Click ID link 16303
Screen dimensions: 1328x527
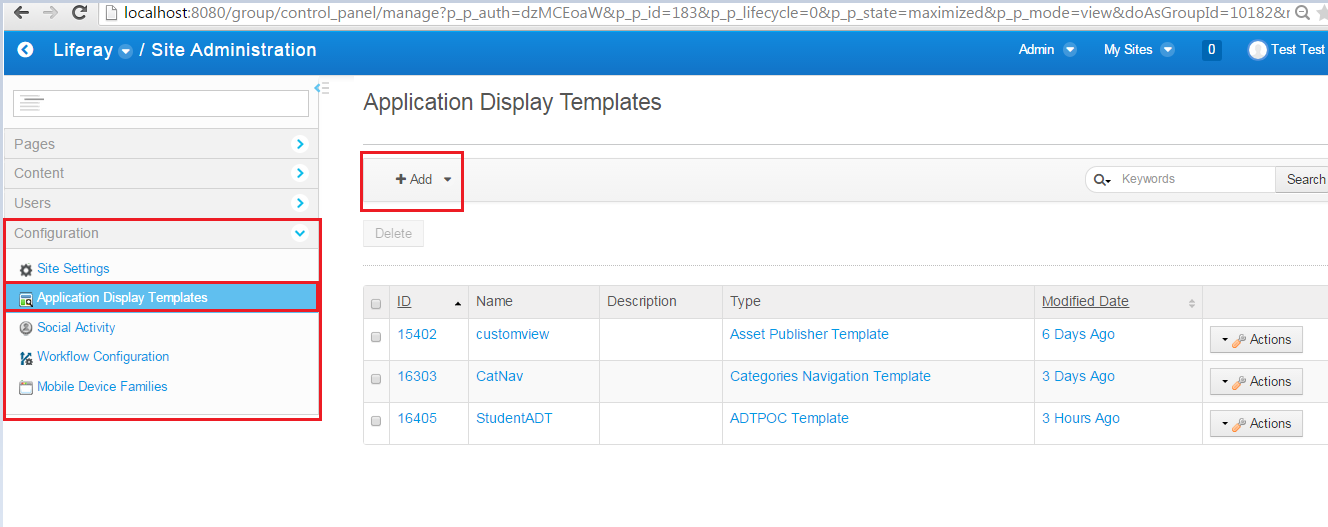pos(417,377)
